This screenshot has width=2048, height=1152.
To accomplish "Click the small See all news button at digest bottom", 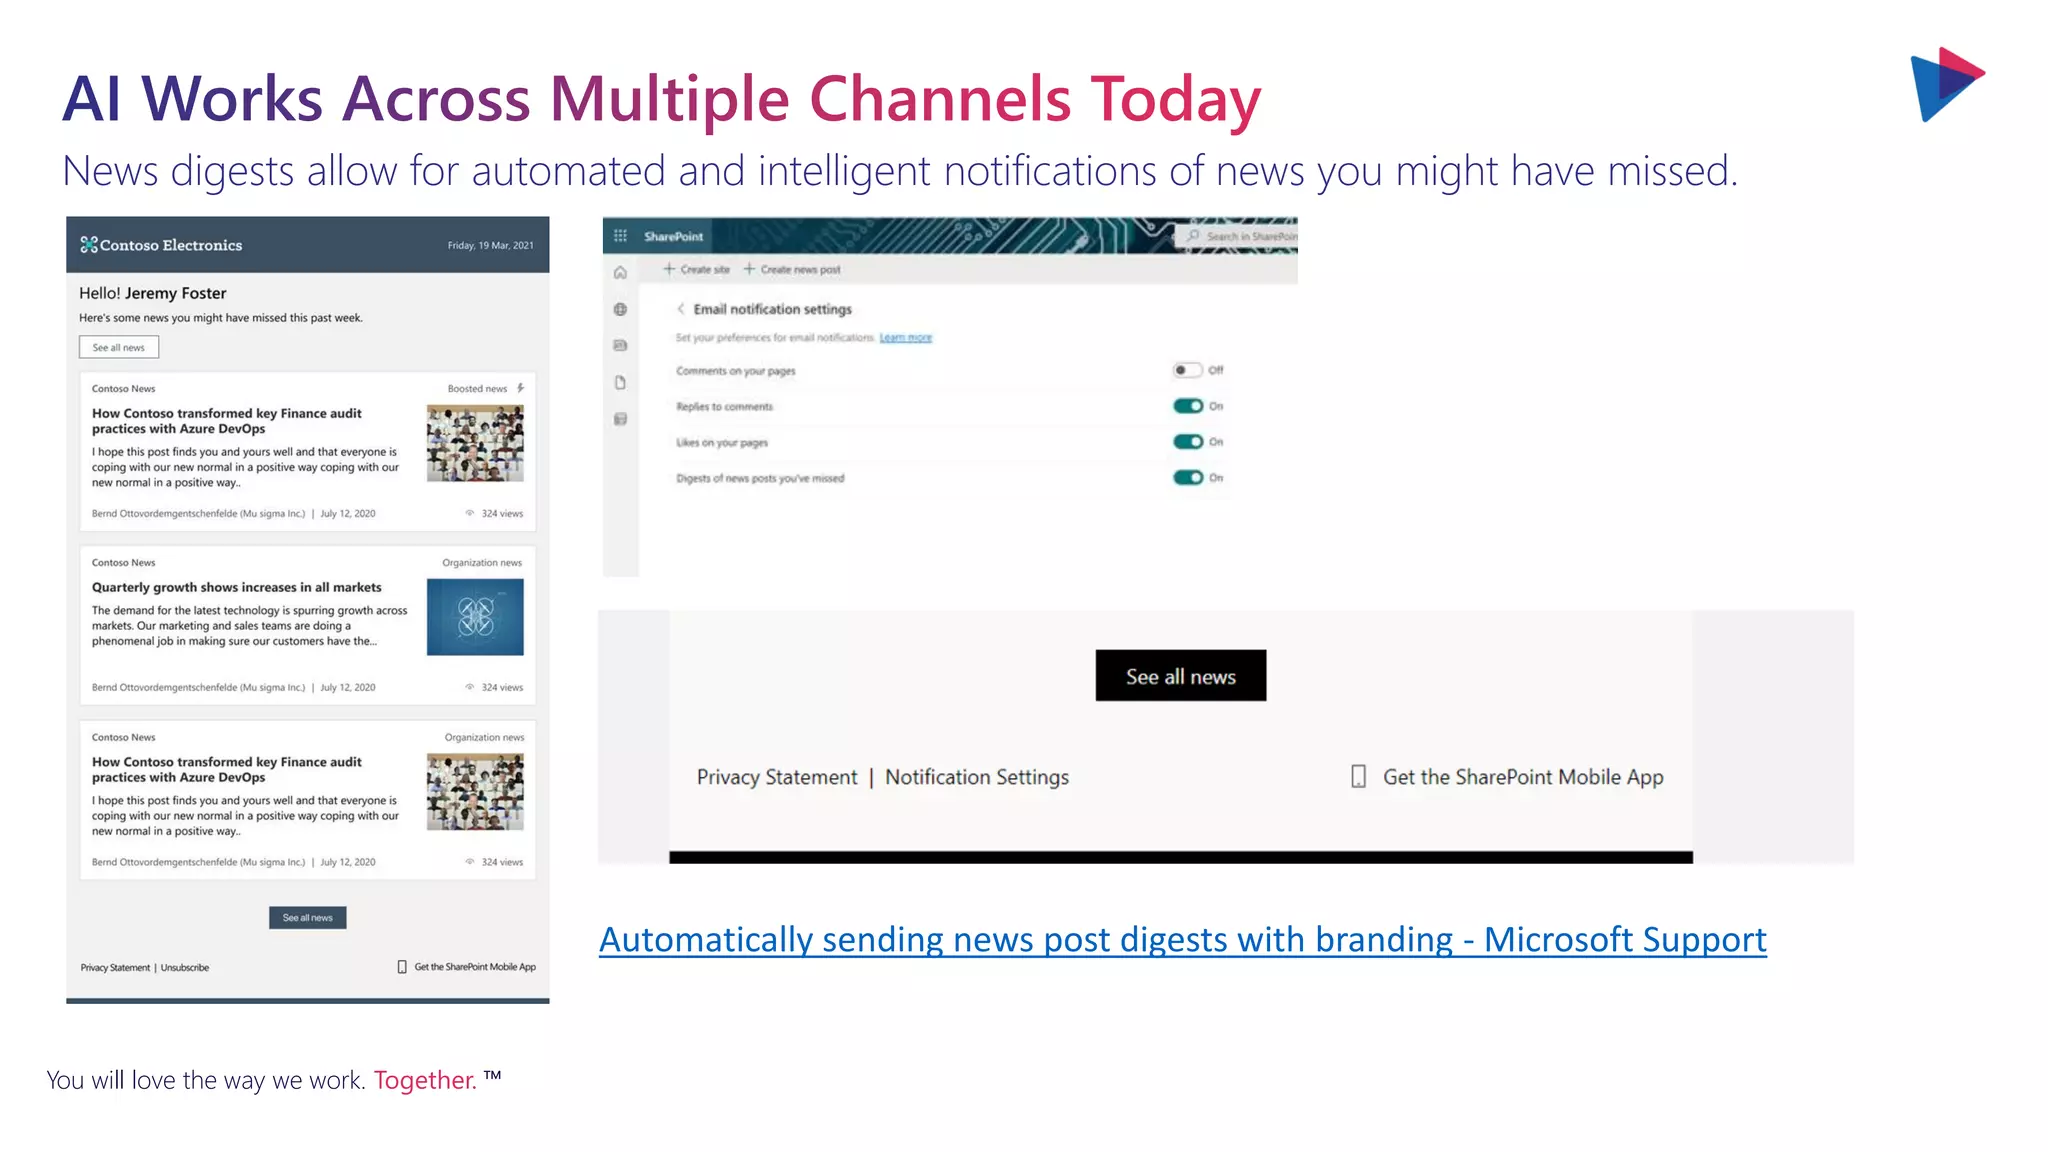I will point(308,917).
